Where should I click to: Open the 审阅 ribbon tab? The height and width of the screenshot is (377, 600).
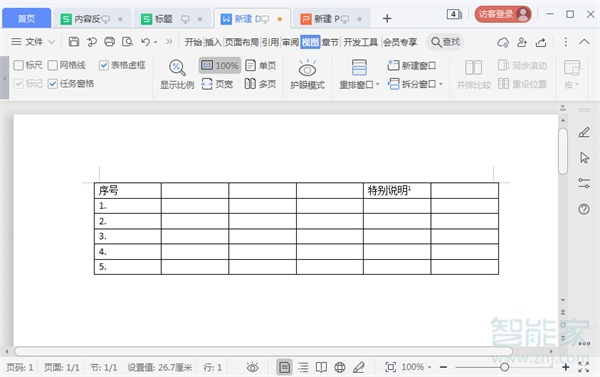290,42
